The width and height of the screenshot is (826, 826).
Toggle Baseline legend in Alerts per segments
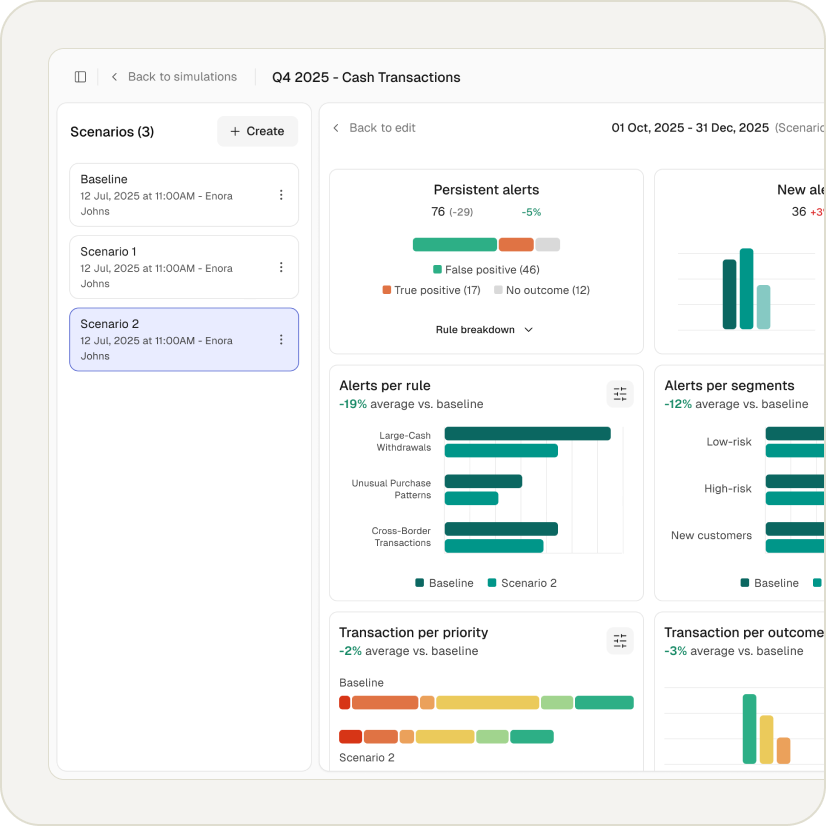[770, 583]
